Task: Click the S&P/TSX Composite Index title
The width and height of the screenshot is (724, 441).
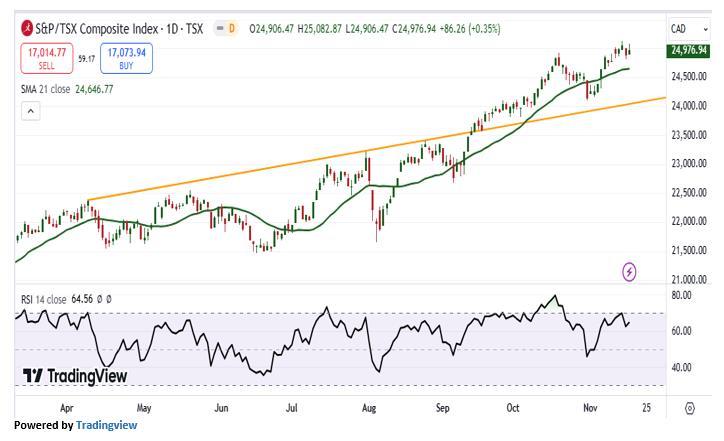Action: [119, 29]
